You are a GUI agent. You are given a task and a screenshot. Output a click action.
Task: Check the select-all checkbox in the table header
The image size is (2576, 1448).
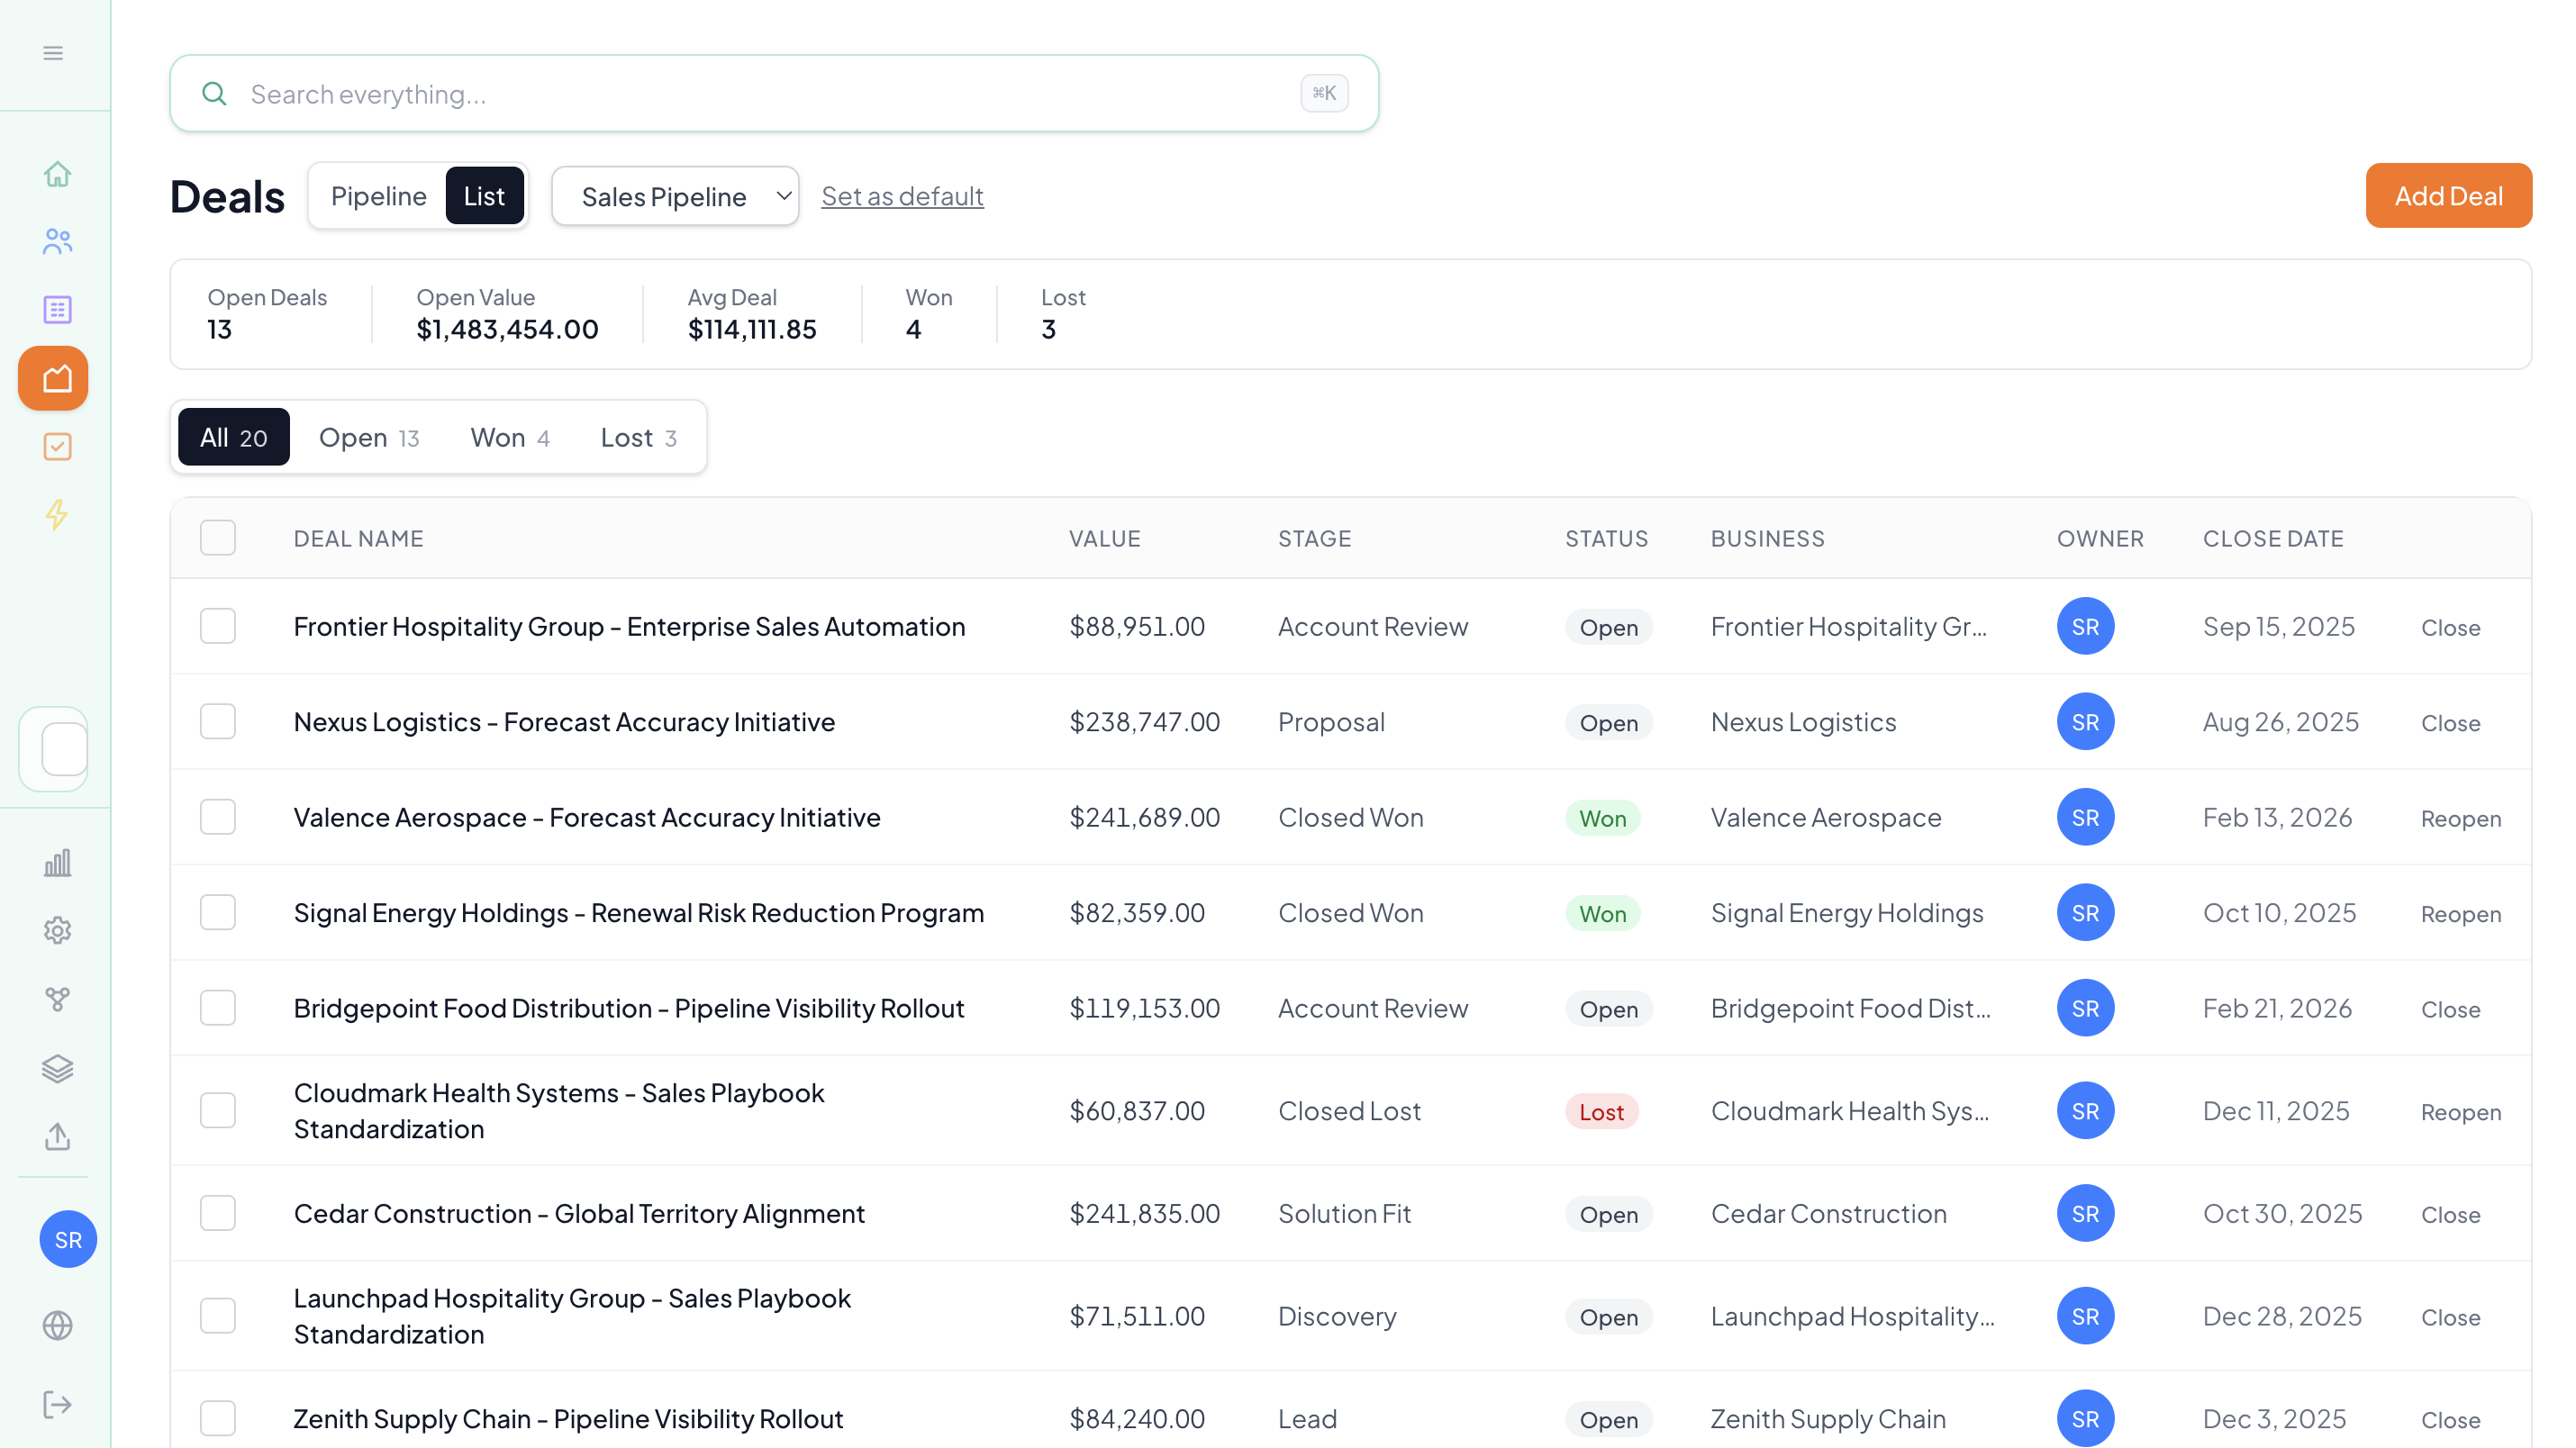[x=217, y=538]
